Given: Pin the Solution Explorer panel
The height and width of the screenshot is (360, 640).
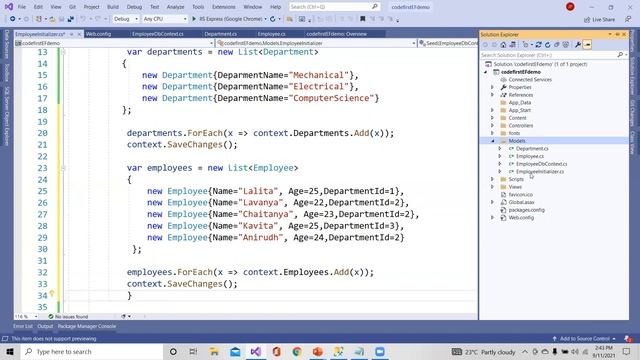Looking at the screenshot, I should [x=617, y=34].
